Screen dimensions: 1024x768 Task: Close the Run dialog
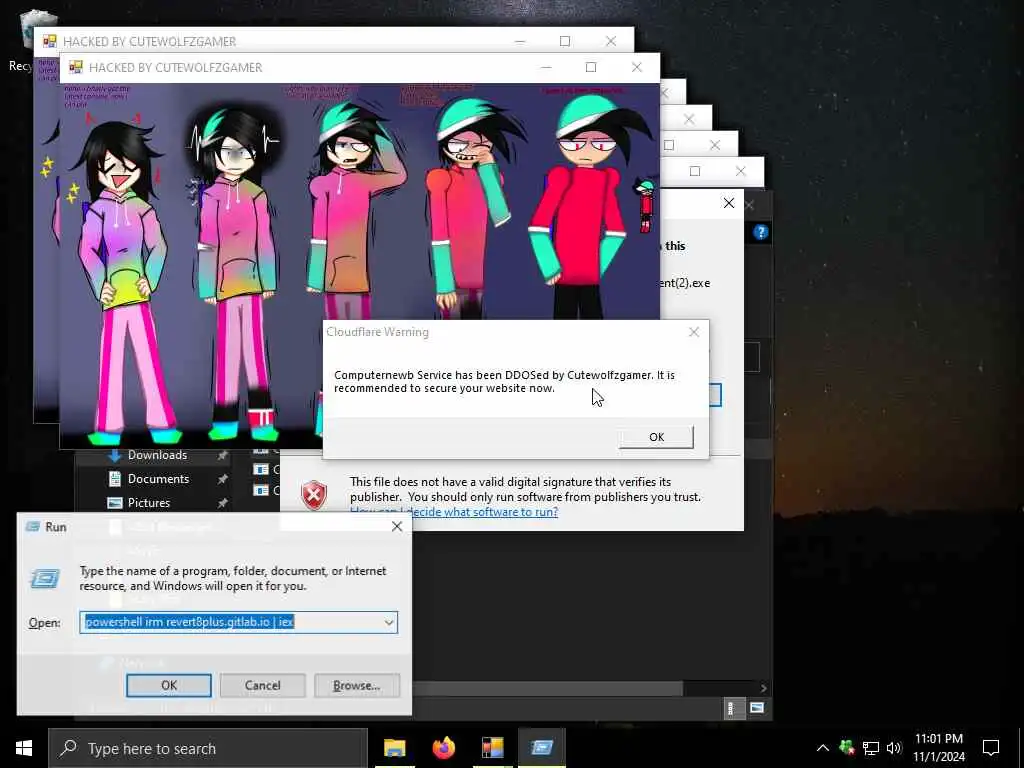click(x=396, y=526)
